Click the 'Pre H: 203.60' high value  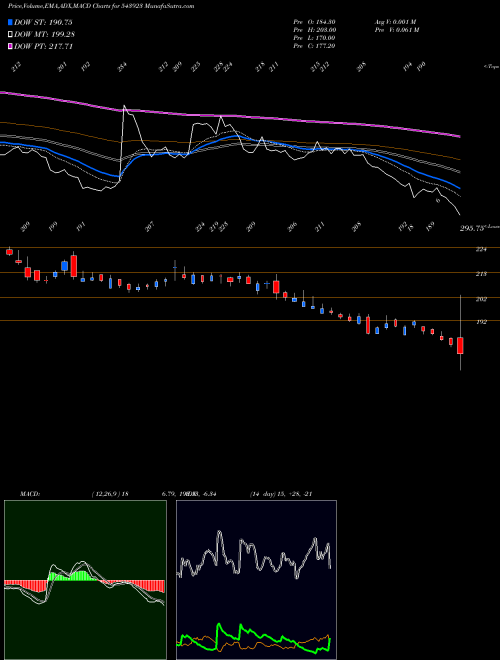pyautogui.click(x=314, y=30)
